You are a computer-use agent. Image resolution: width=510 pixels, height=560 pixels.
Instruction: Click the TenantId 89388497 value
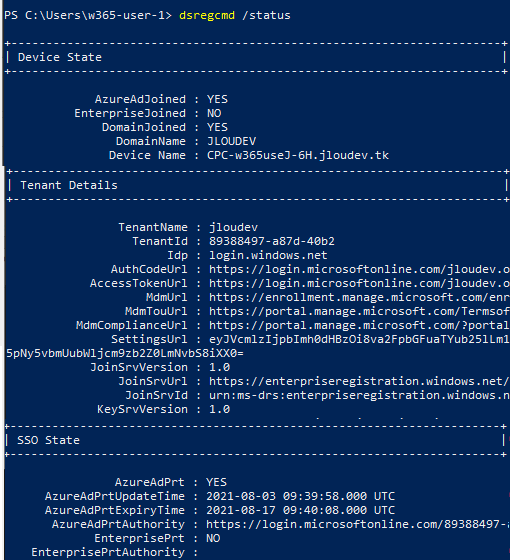point(272,241)
